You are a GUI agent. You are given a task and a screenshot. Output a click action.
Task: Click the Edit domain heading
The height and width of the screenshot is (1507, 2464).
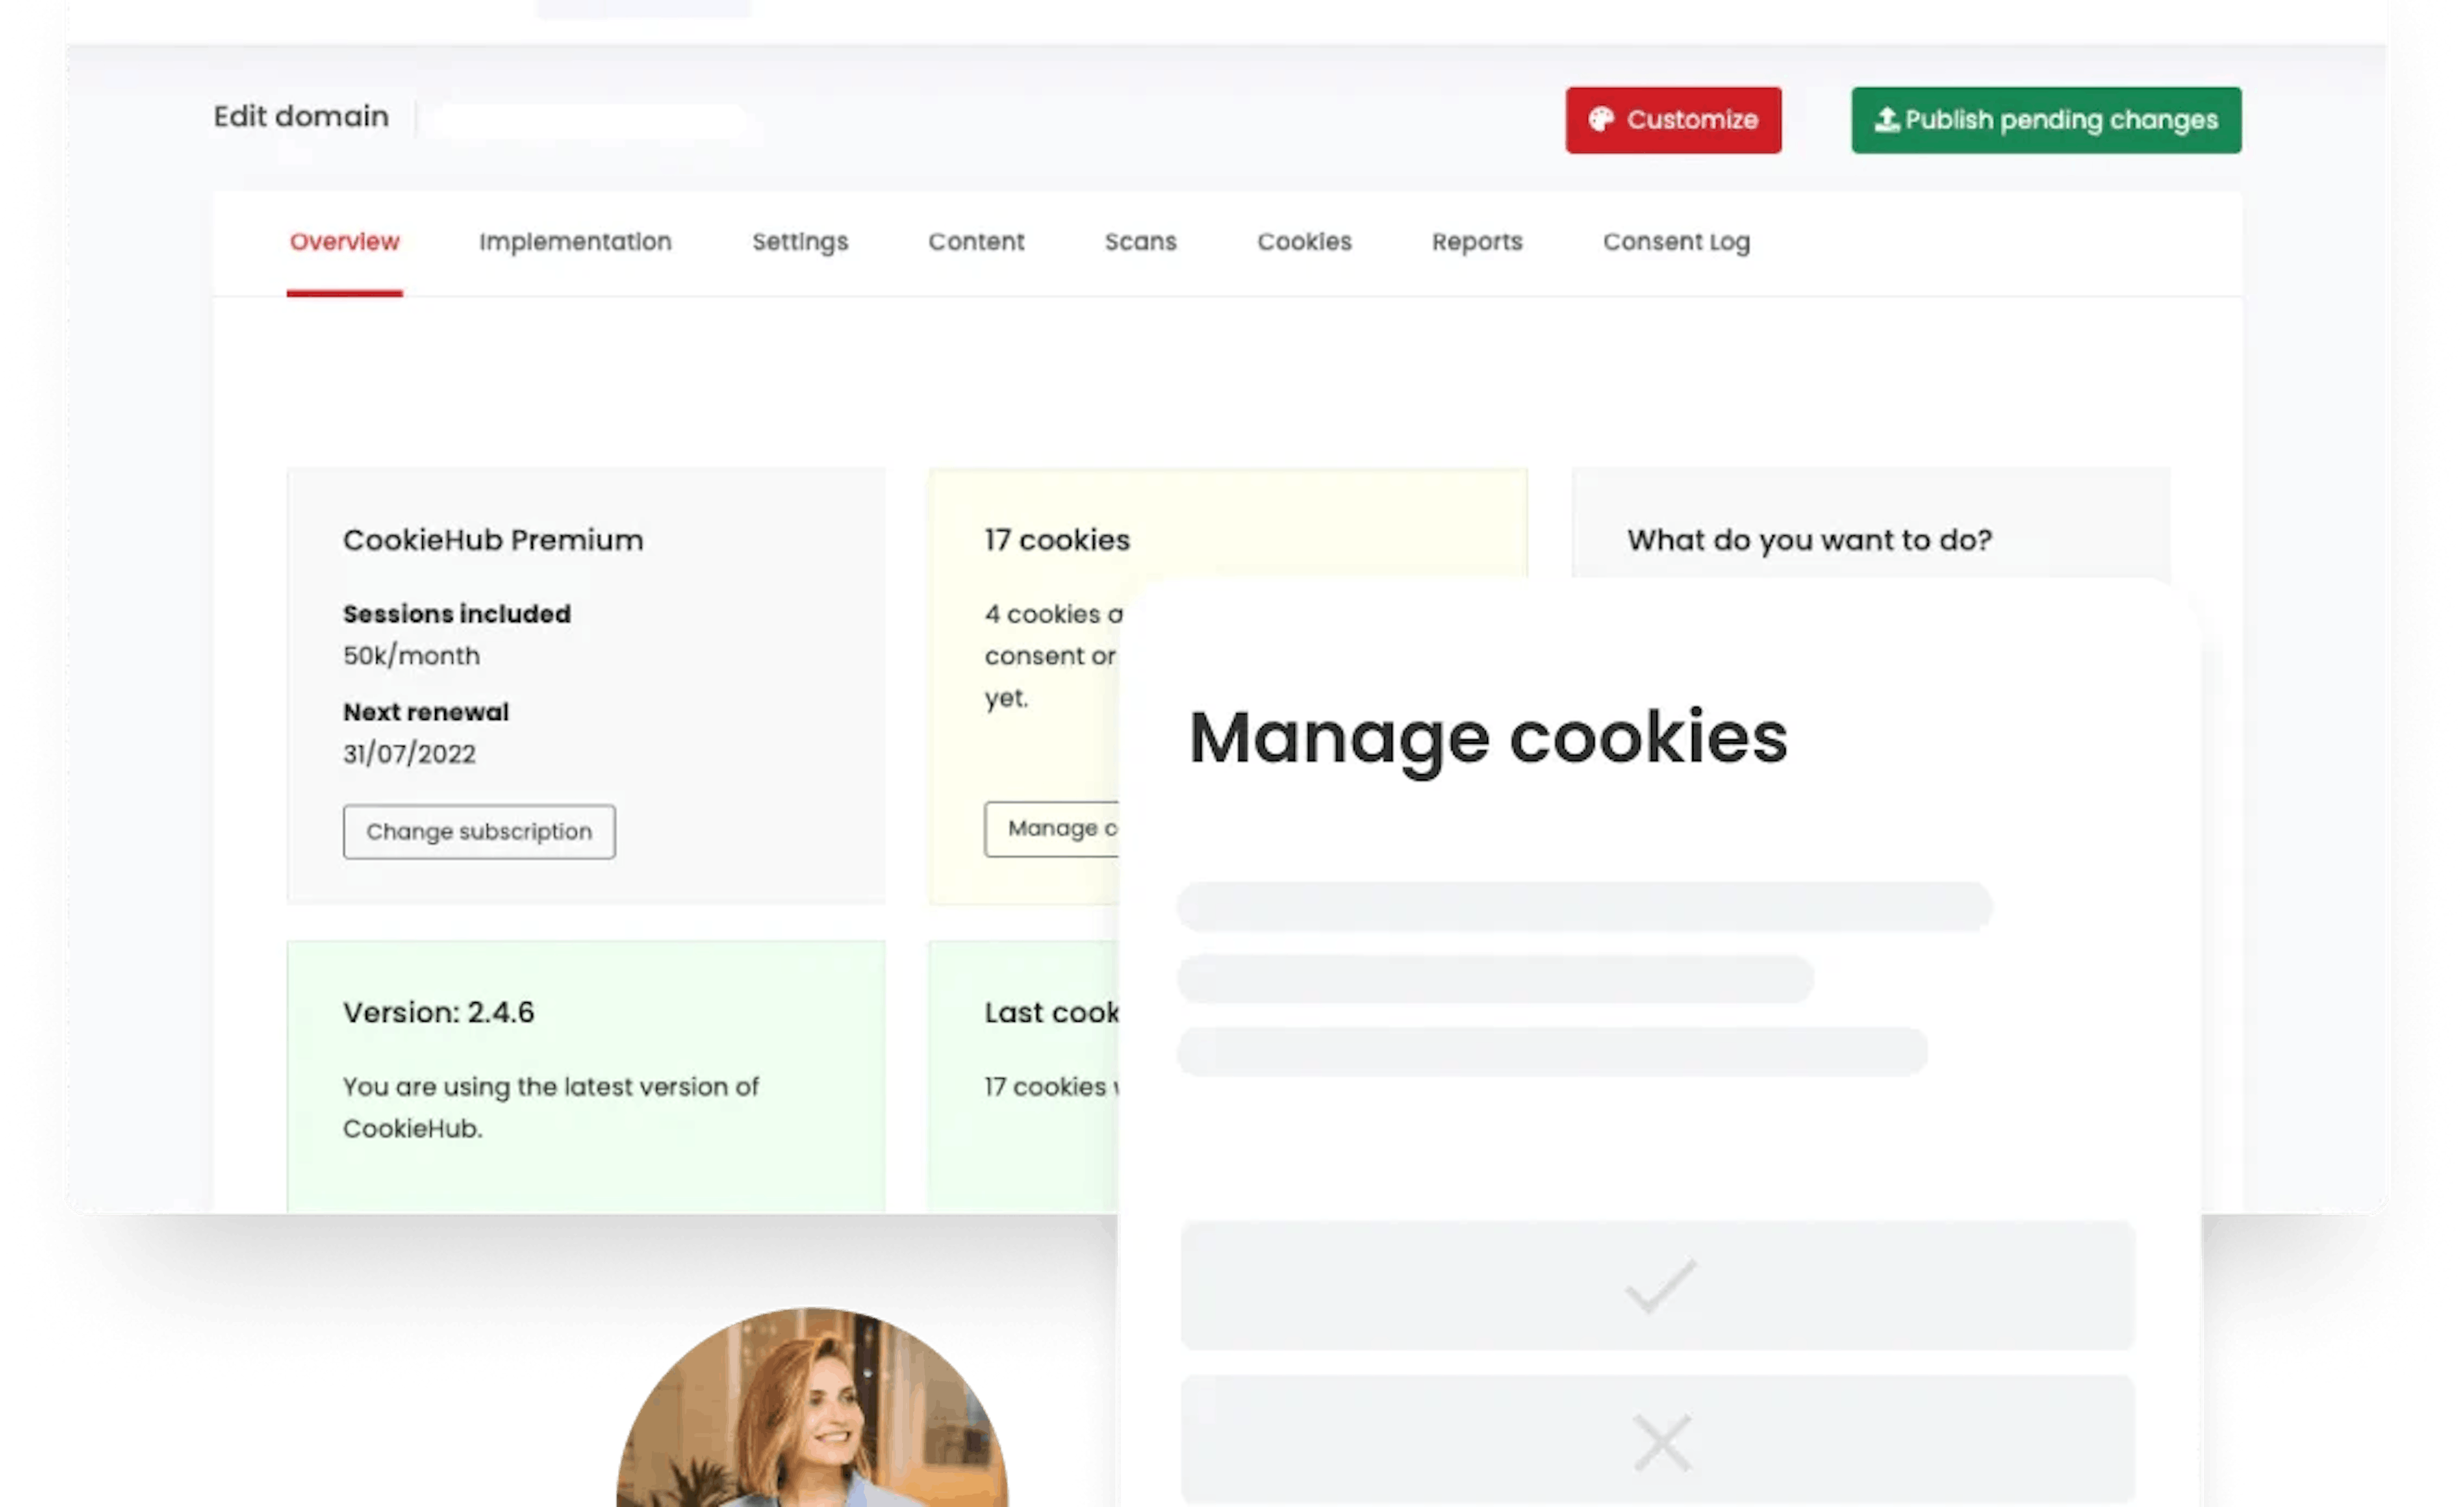(x=301, y=117)
